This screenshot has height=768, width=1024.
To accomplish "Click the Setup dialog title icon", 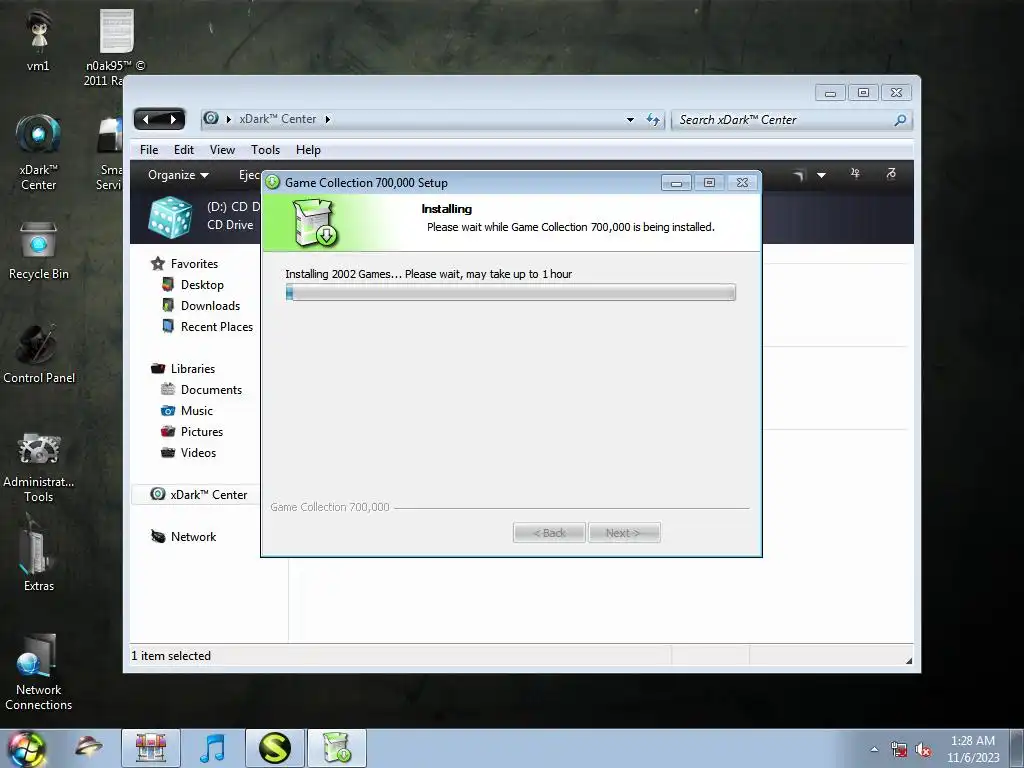I will point(272,182).
